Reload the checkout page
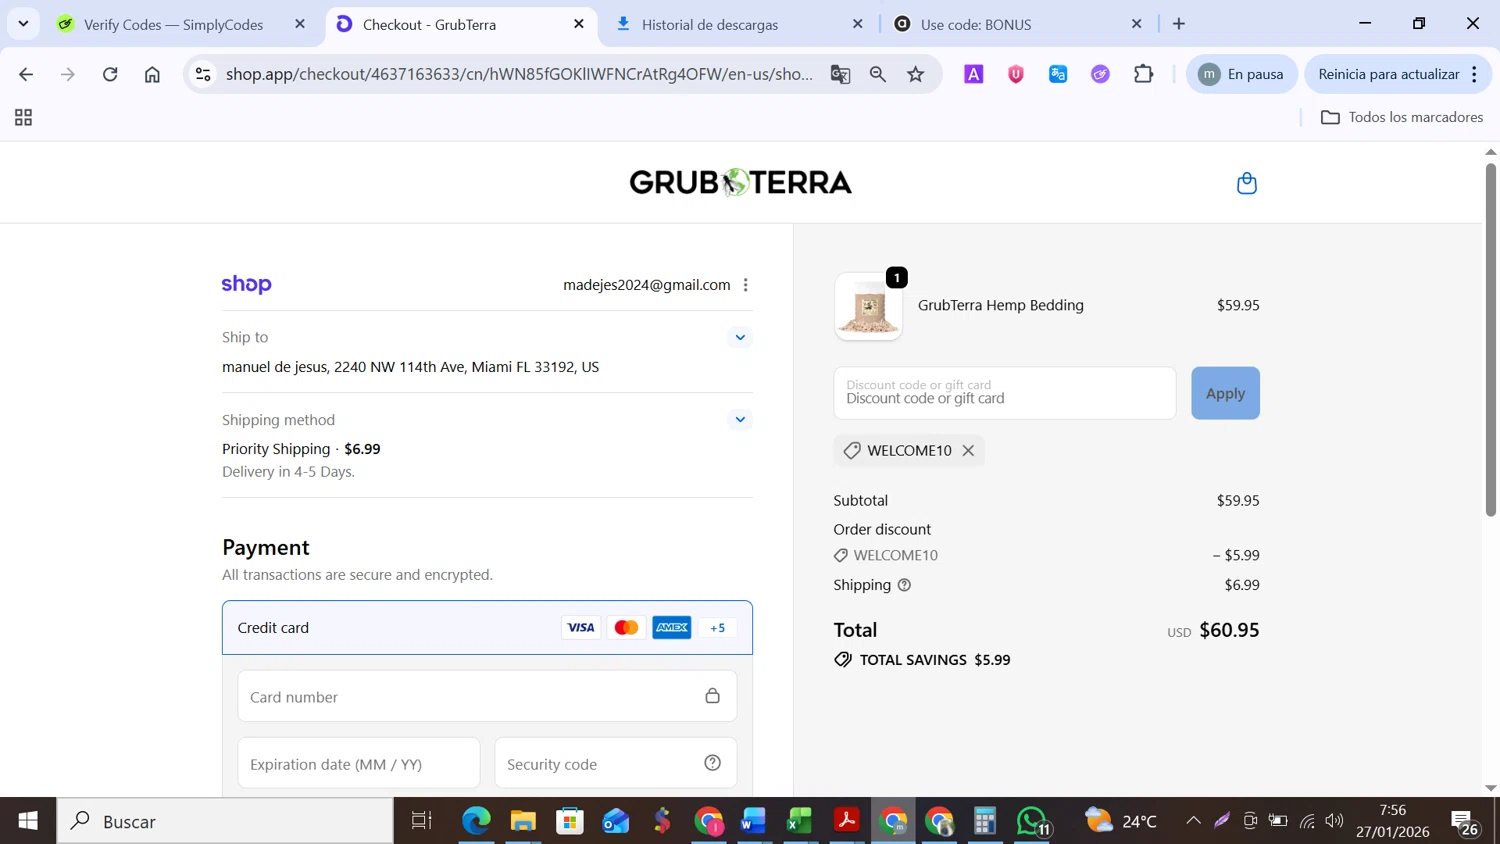1500x844 pixels. 110,74
